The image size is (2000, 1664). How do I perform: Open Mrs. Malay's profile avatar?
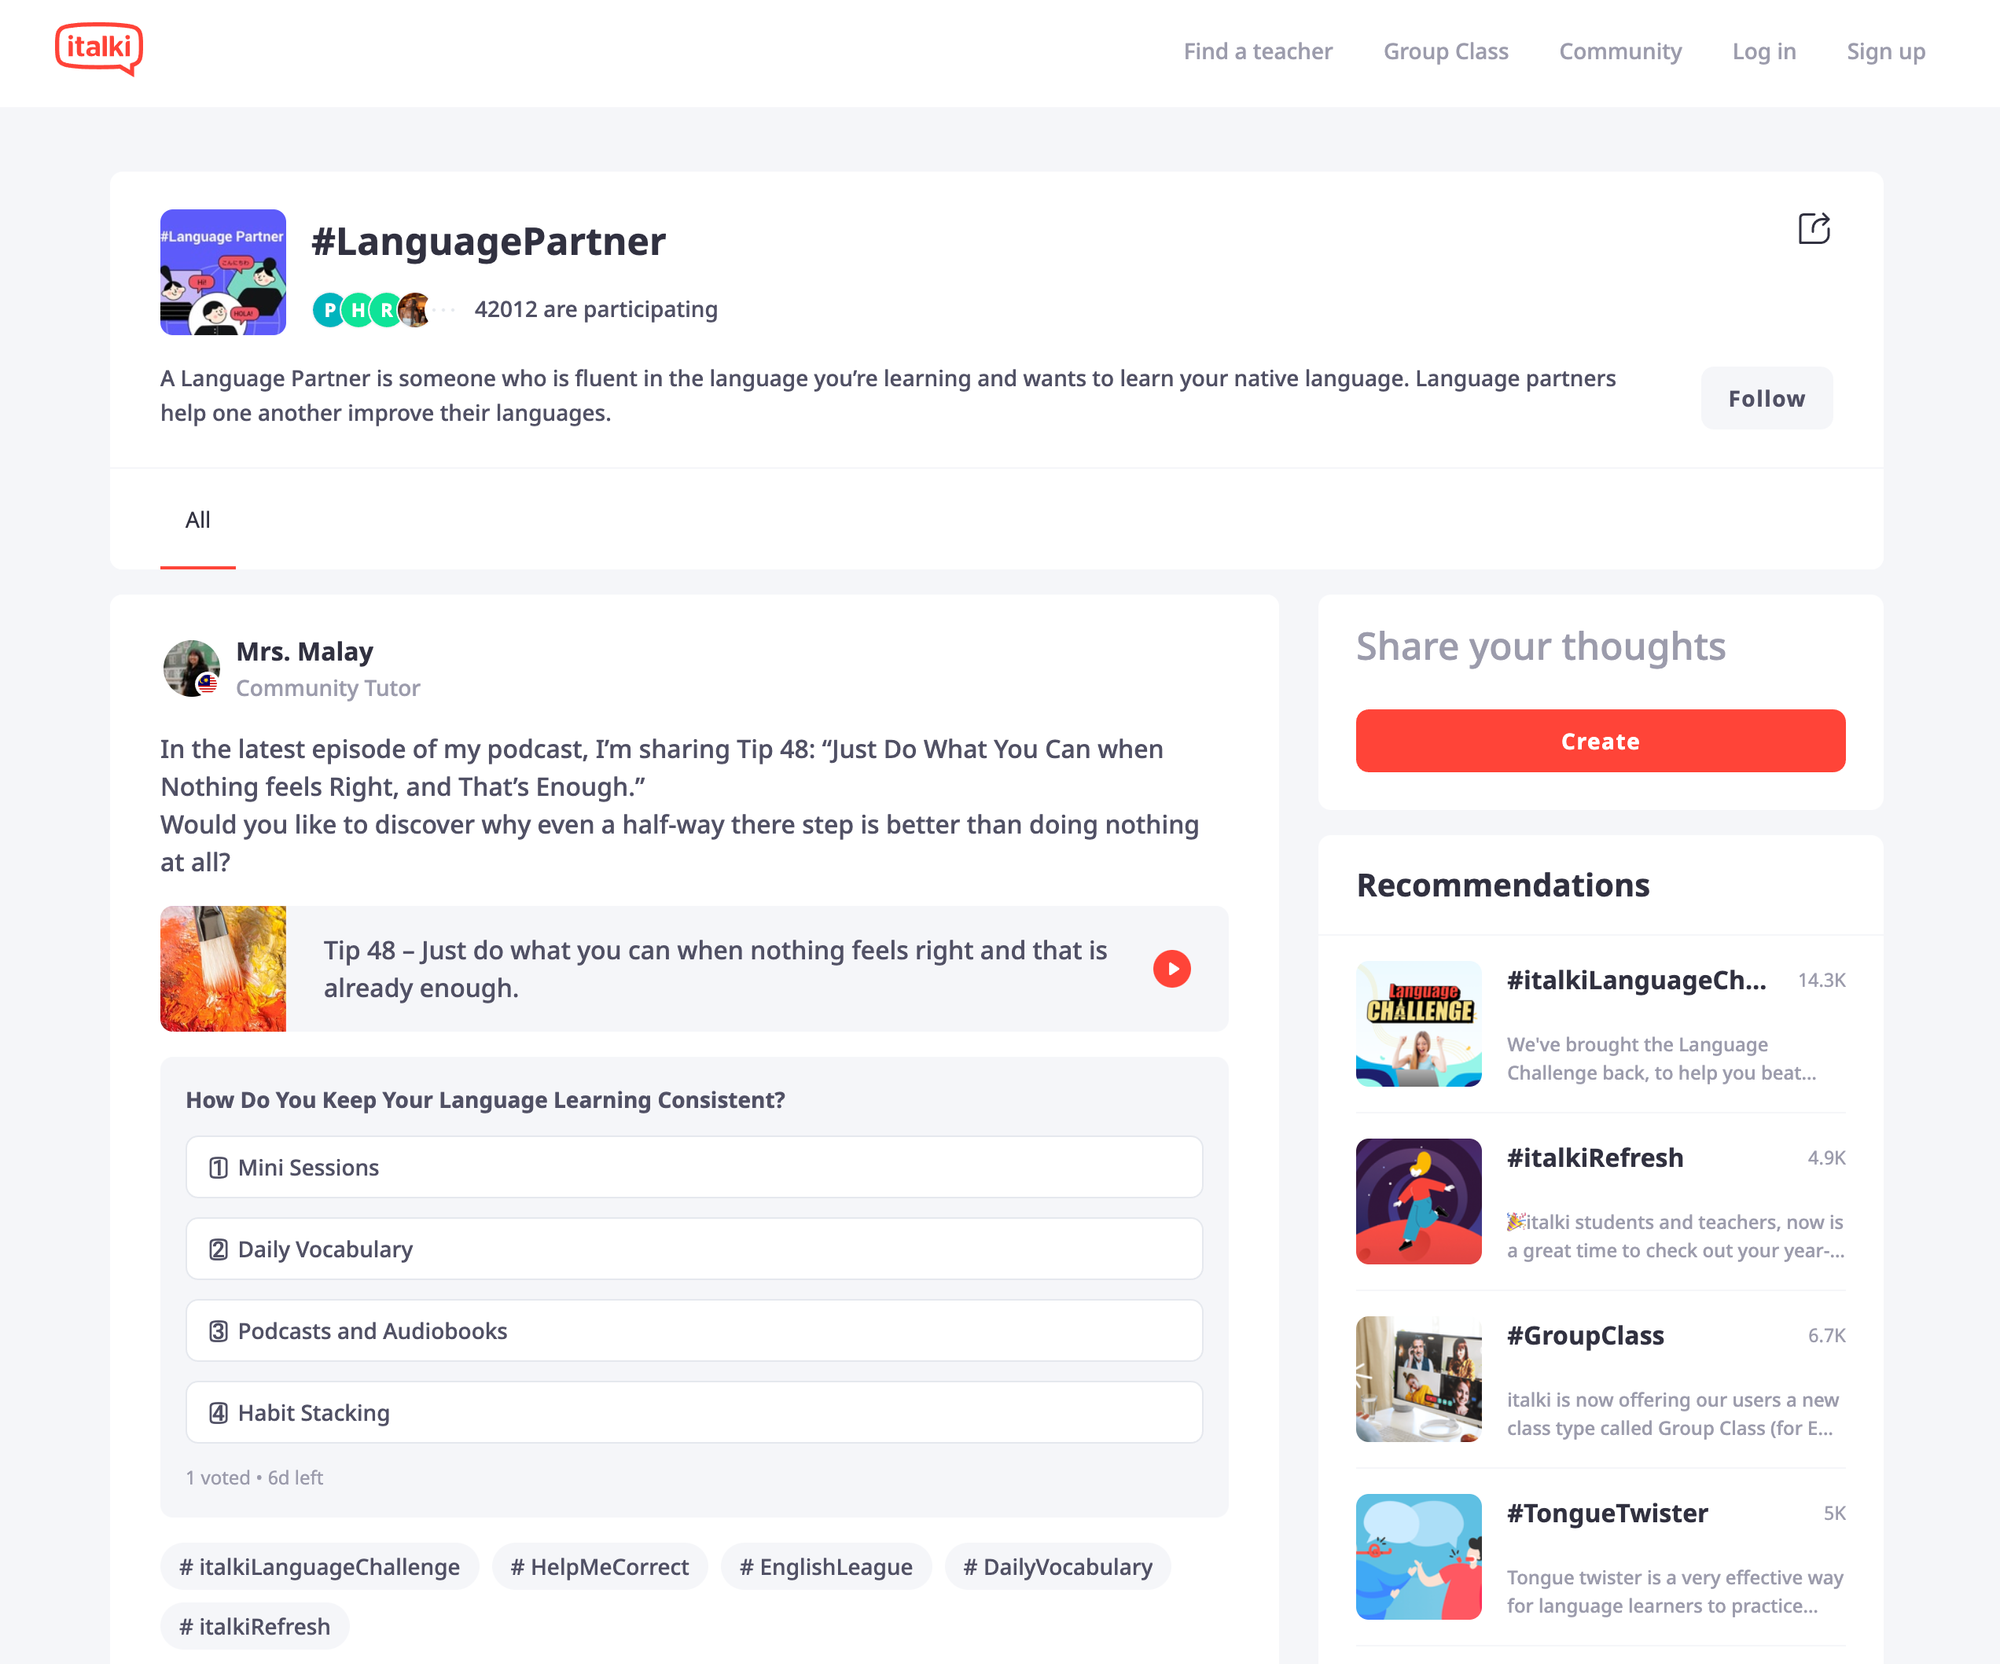(x=191, y=667)
